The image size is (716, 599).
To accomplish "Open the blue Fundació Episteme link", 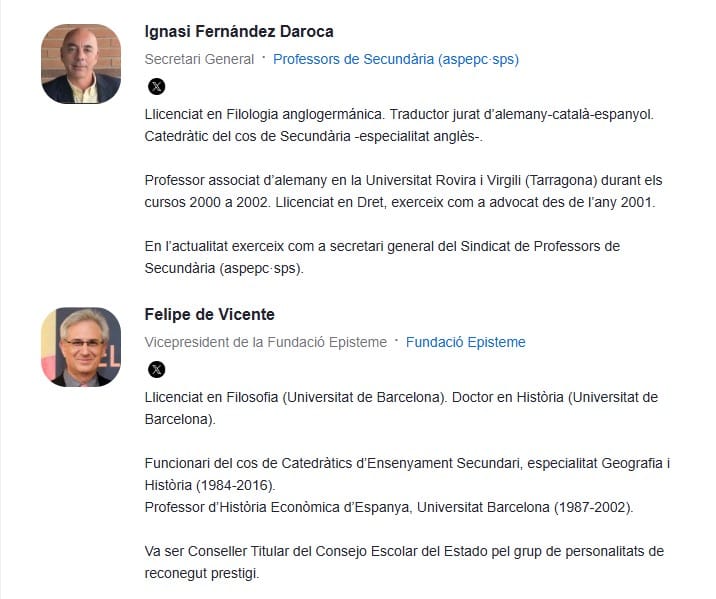I will (465, 342).
